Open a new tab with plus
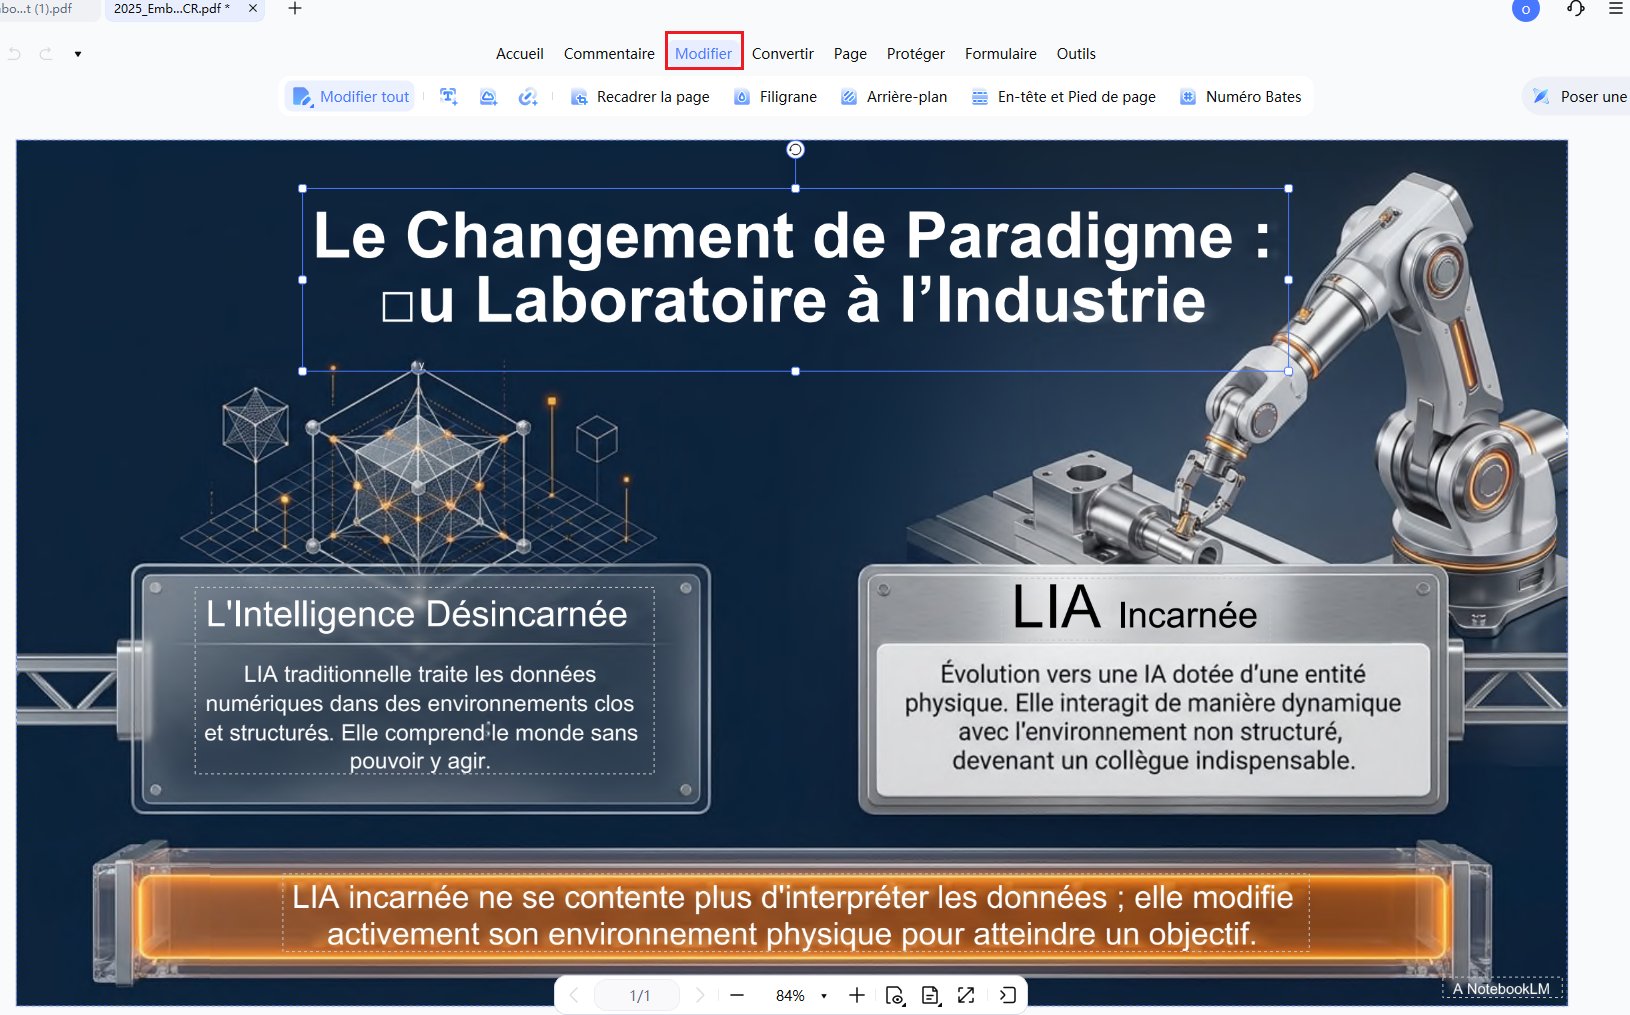 point(295,9)
